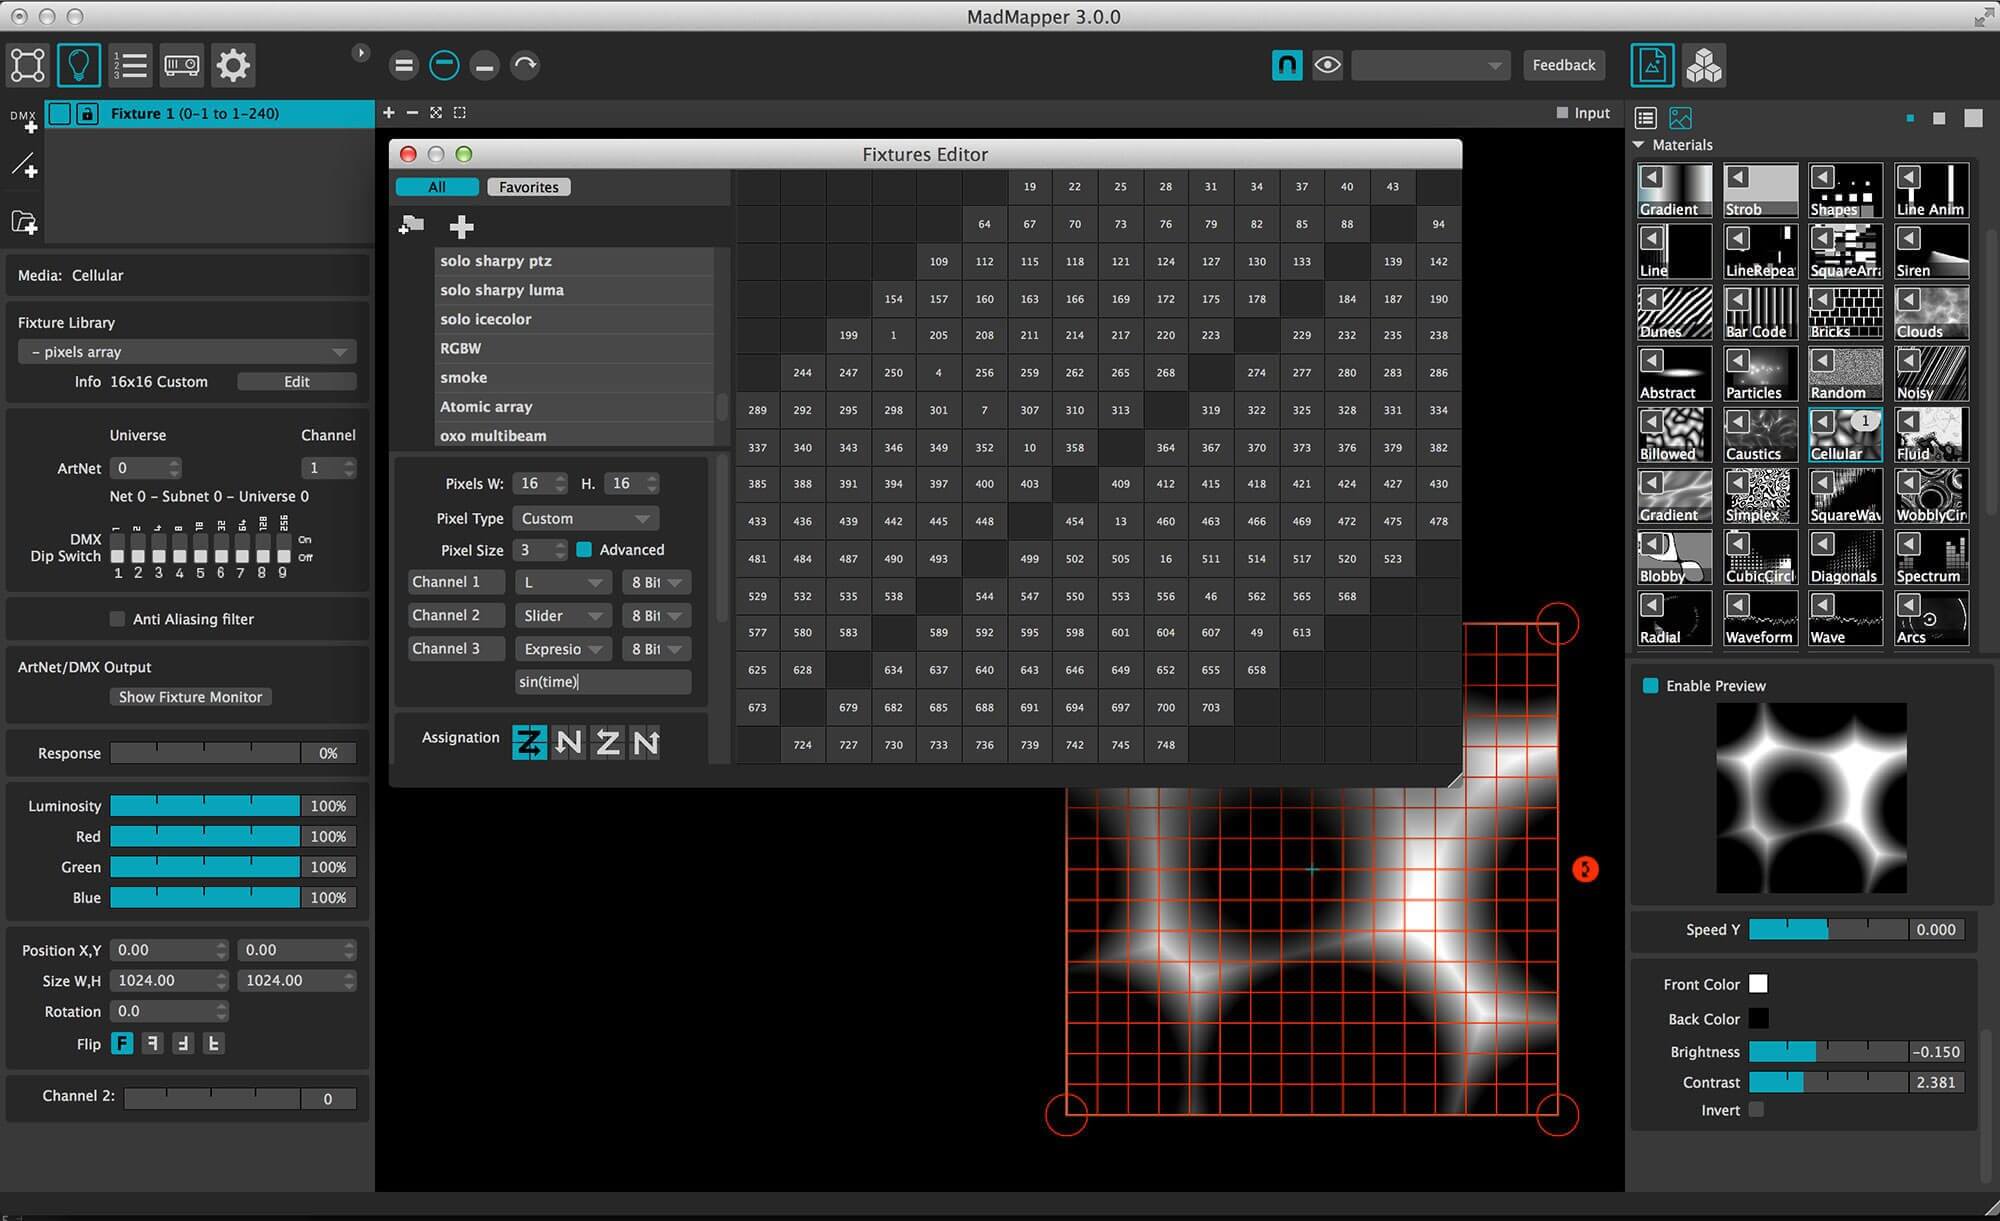Click the first Flip F orientation icon

coord(122,1043)
